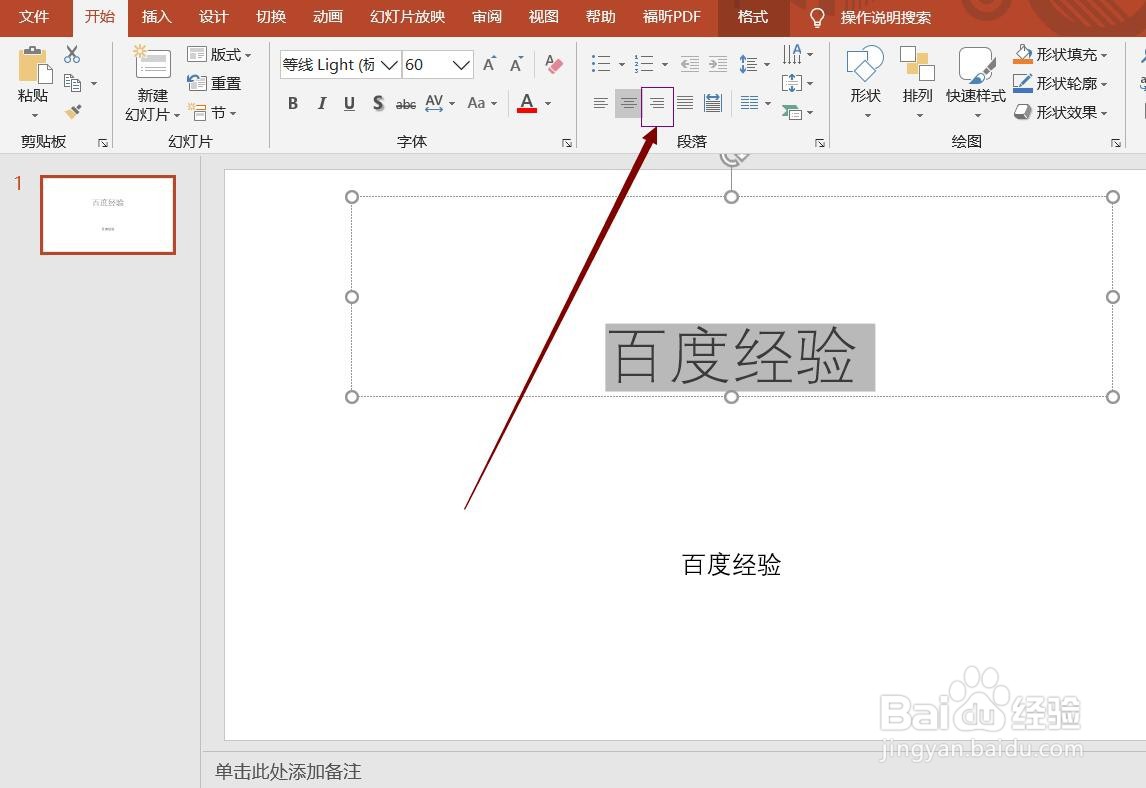Decrease the list indent level

pyautogui.click(x=690, y=64)
